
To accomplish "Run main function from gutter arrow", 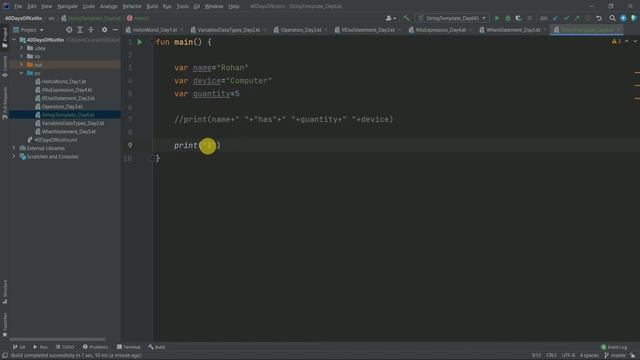I will (x=140, y=42).
